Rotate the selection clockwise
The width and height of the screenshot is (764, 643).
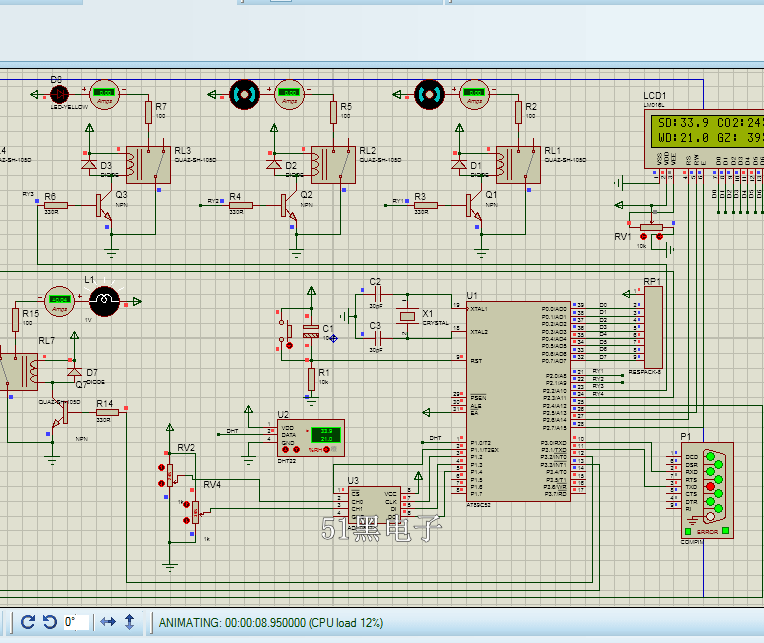28,622
